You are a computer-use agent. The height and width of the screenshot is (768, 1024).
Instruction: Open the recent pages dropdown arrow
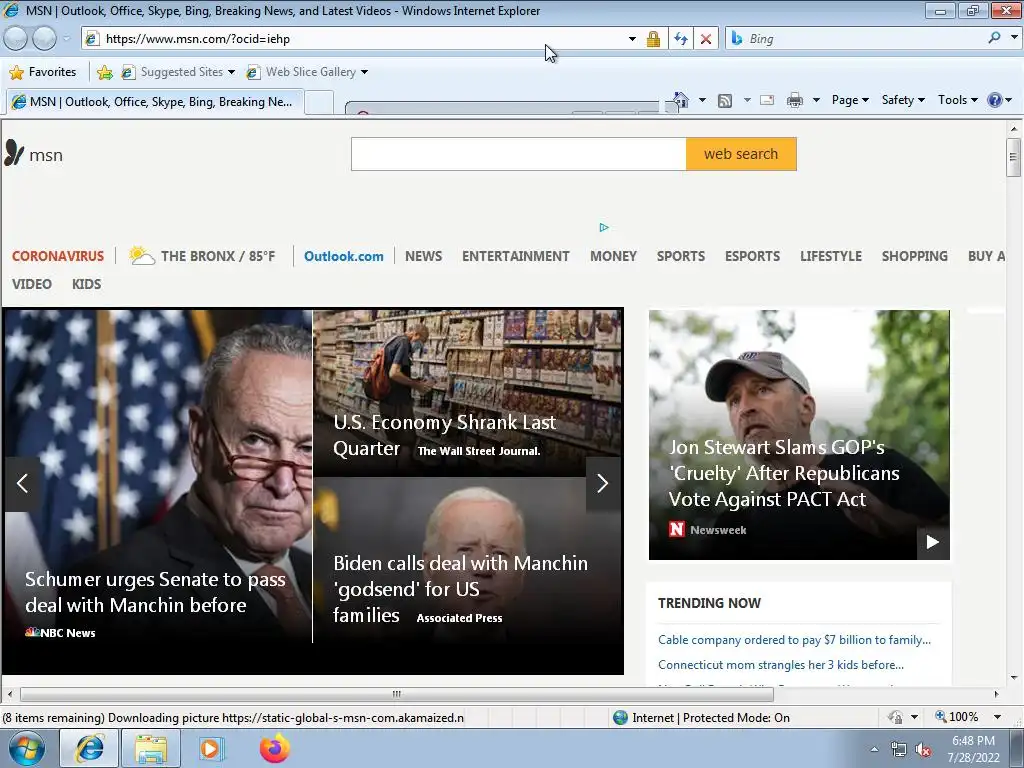coord(66,39)
